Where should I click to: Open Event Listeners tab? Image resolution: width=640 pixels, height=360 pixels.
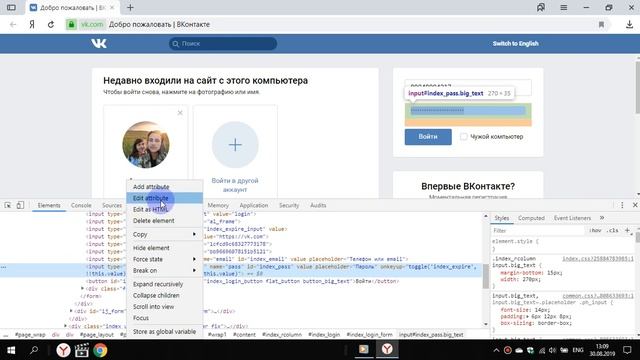(x=572, y=218)
